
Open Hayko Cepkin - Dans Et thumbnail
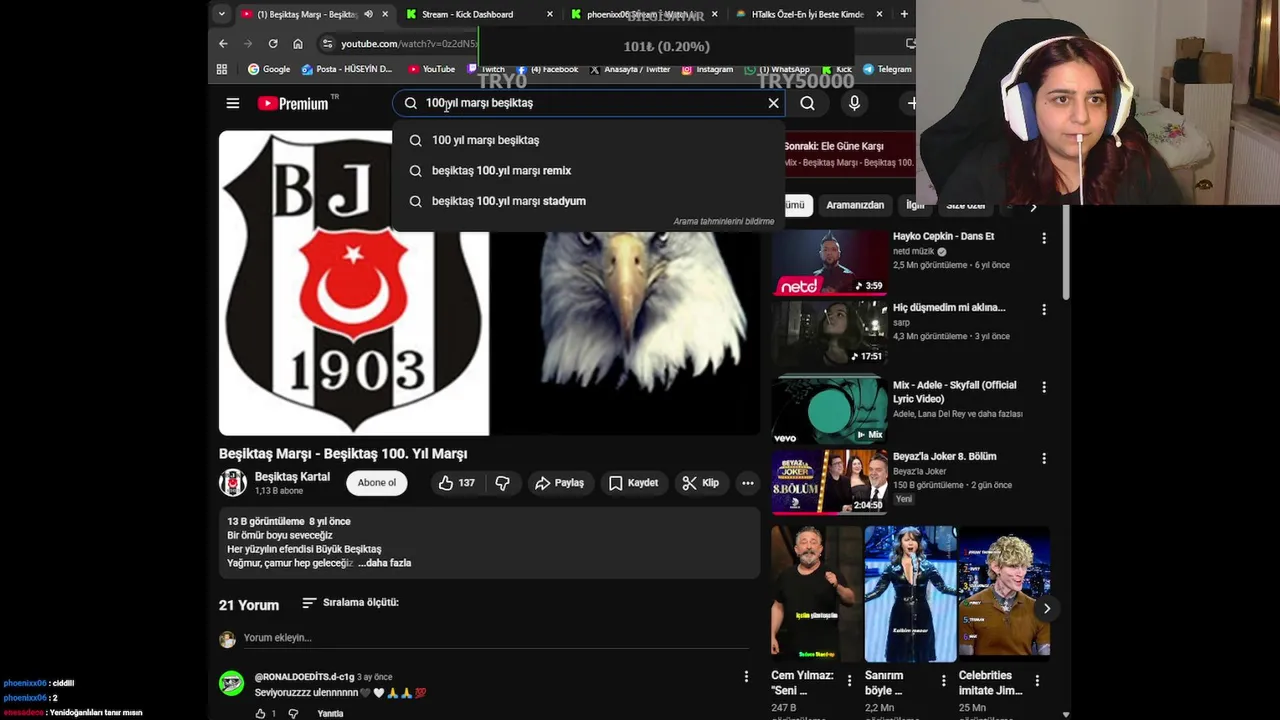tap(829, 263)
